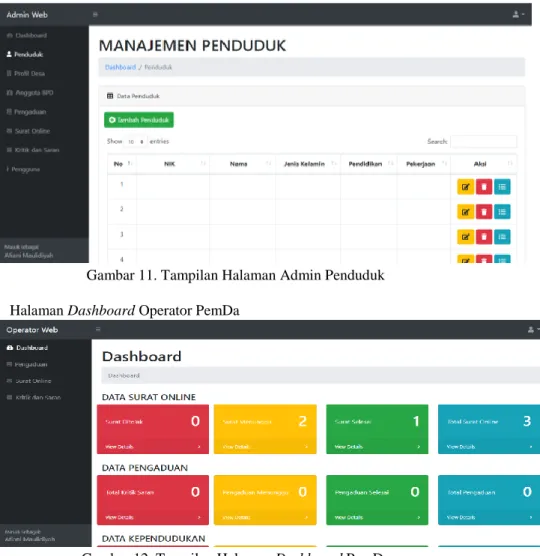Sort table by Nama column
The width and height of the screenshot is (540, 556).
[242, 164]
